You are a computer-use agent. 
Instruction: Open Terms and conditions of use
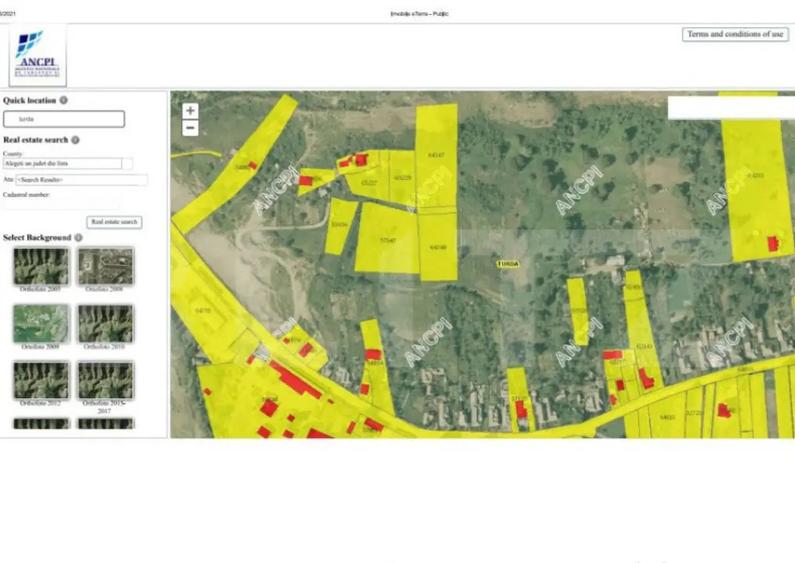pos(735,34)
